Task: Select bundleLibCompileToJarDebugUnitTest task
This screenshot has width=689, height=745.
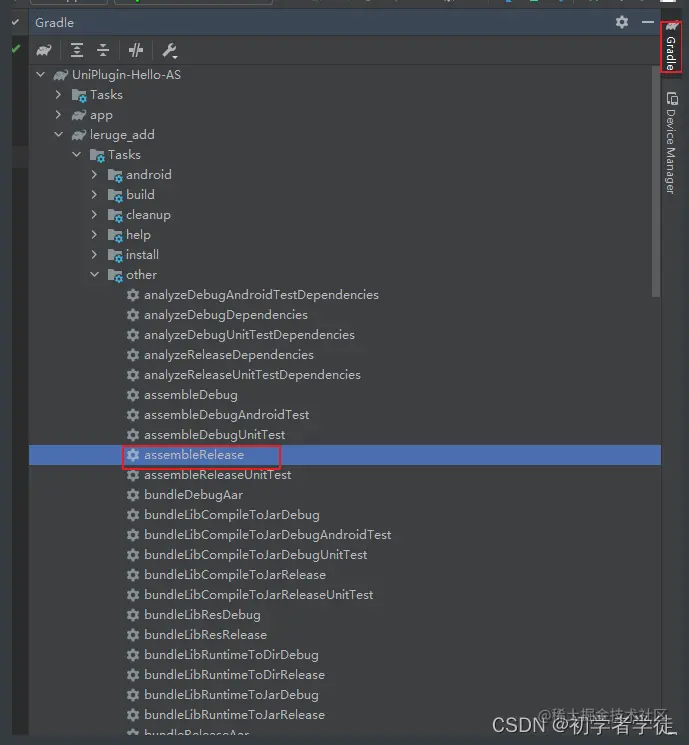Action: (256, 555)
